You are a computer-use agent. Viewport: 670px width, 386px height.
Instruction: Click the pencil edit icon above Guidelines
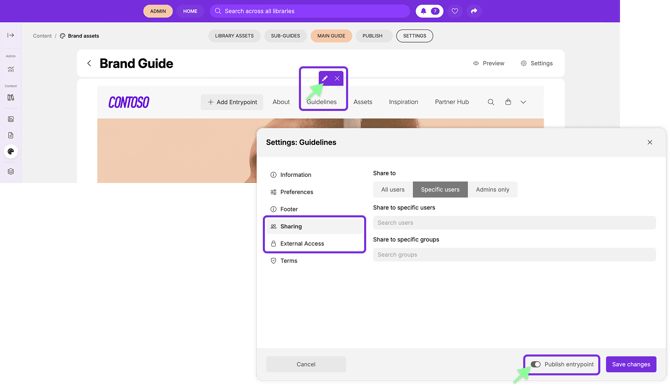pos(325,78)
